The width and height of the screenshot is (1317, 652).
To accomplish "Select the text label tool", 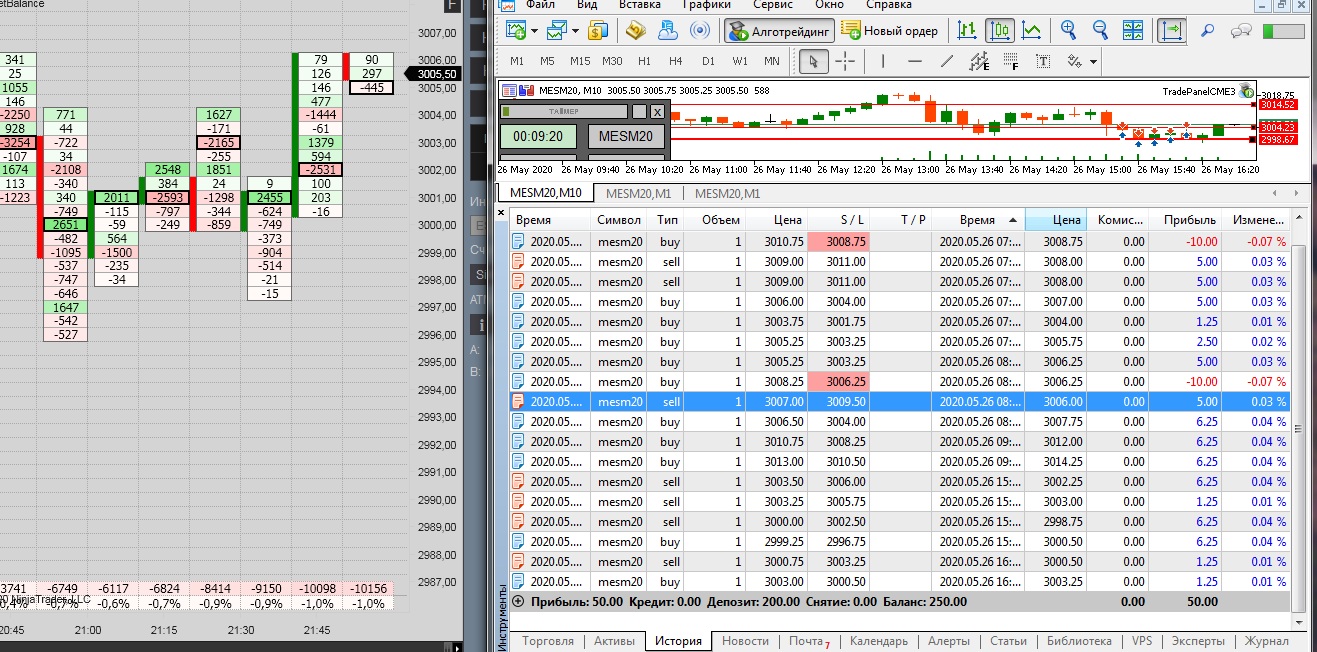I will click(x=1043, y=61).
